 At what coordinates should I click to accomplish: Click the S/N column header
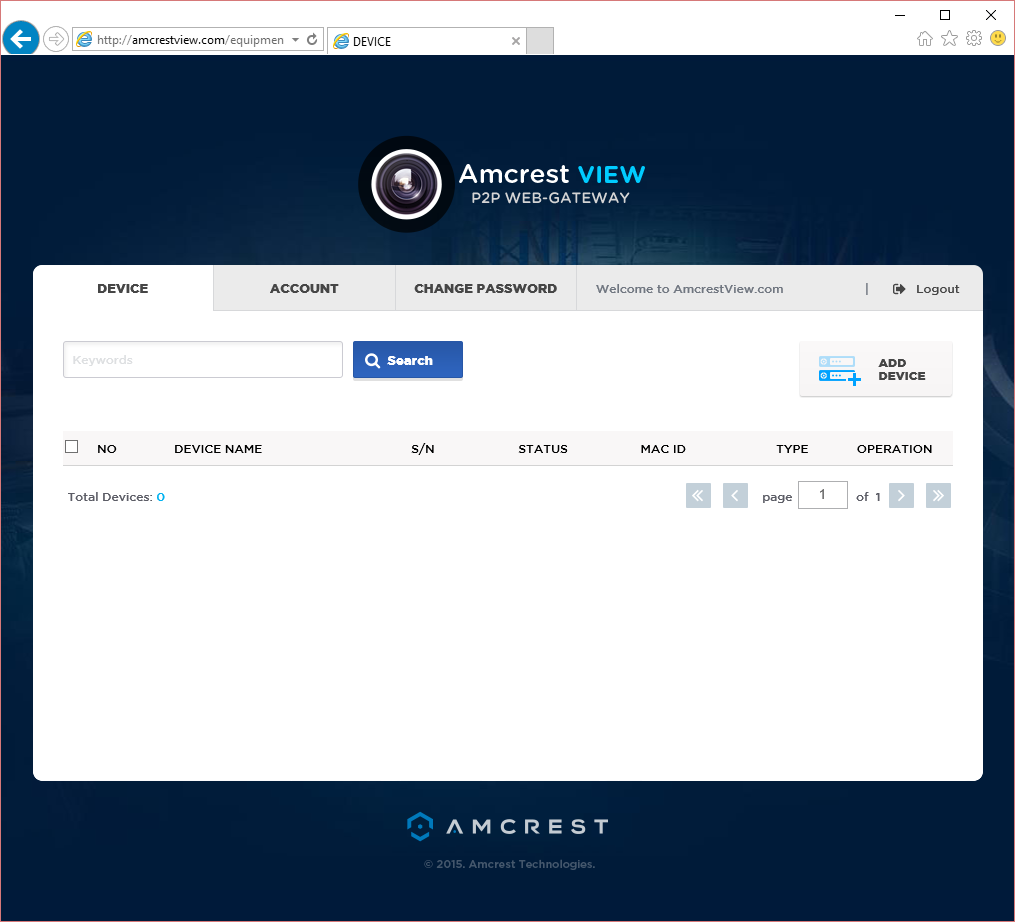click(x=423, y=449)
